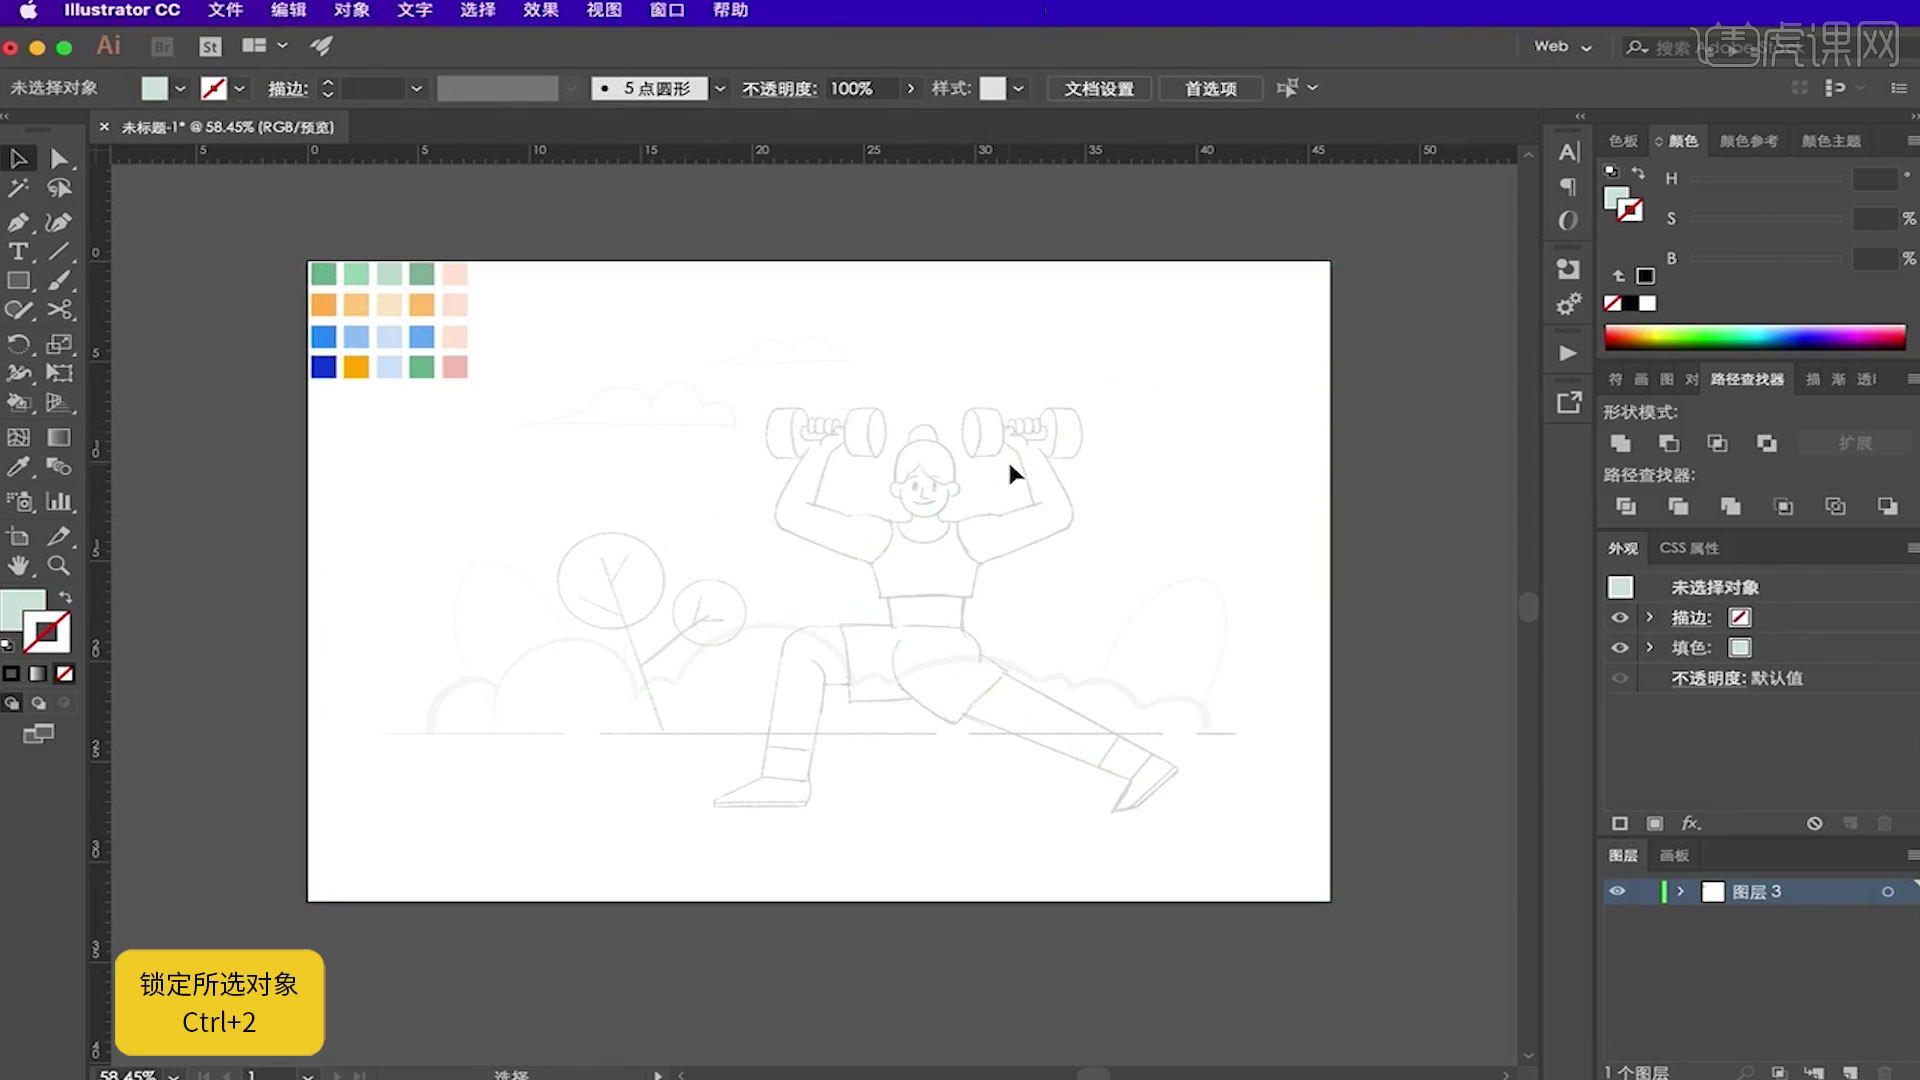This screenshot has width=1920, height=1080.
Task: Select the Rotate tool
Action: 18,344
